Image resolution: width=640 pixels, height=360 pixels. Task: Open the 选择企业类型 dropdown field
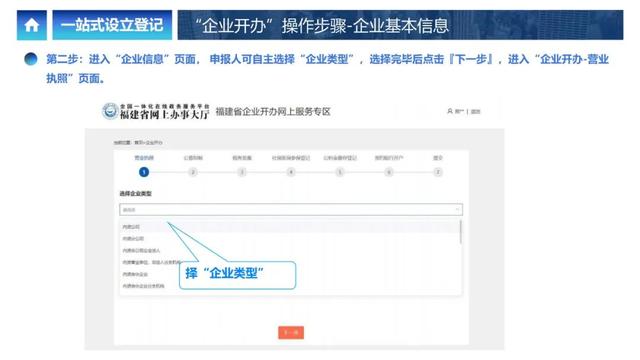point(291,209)
